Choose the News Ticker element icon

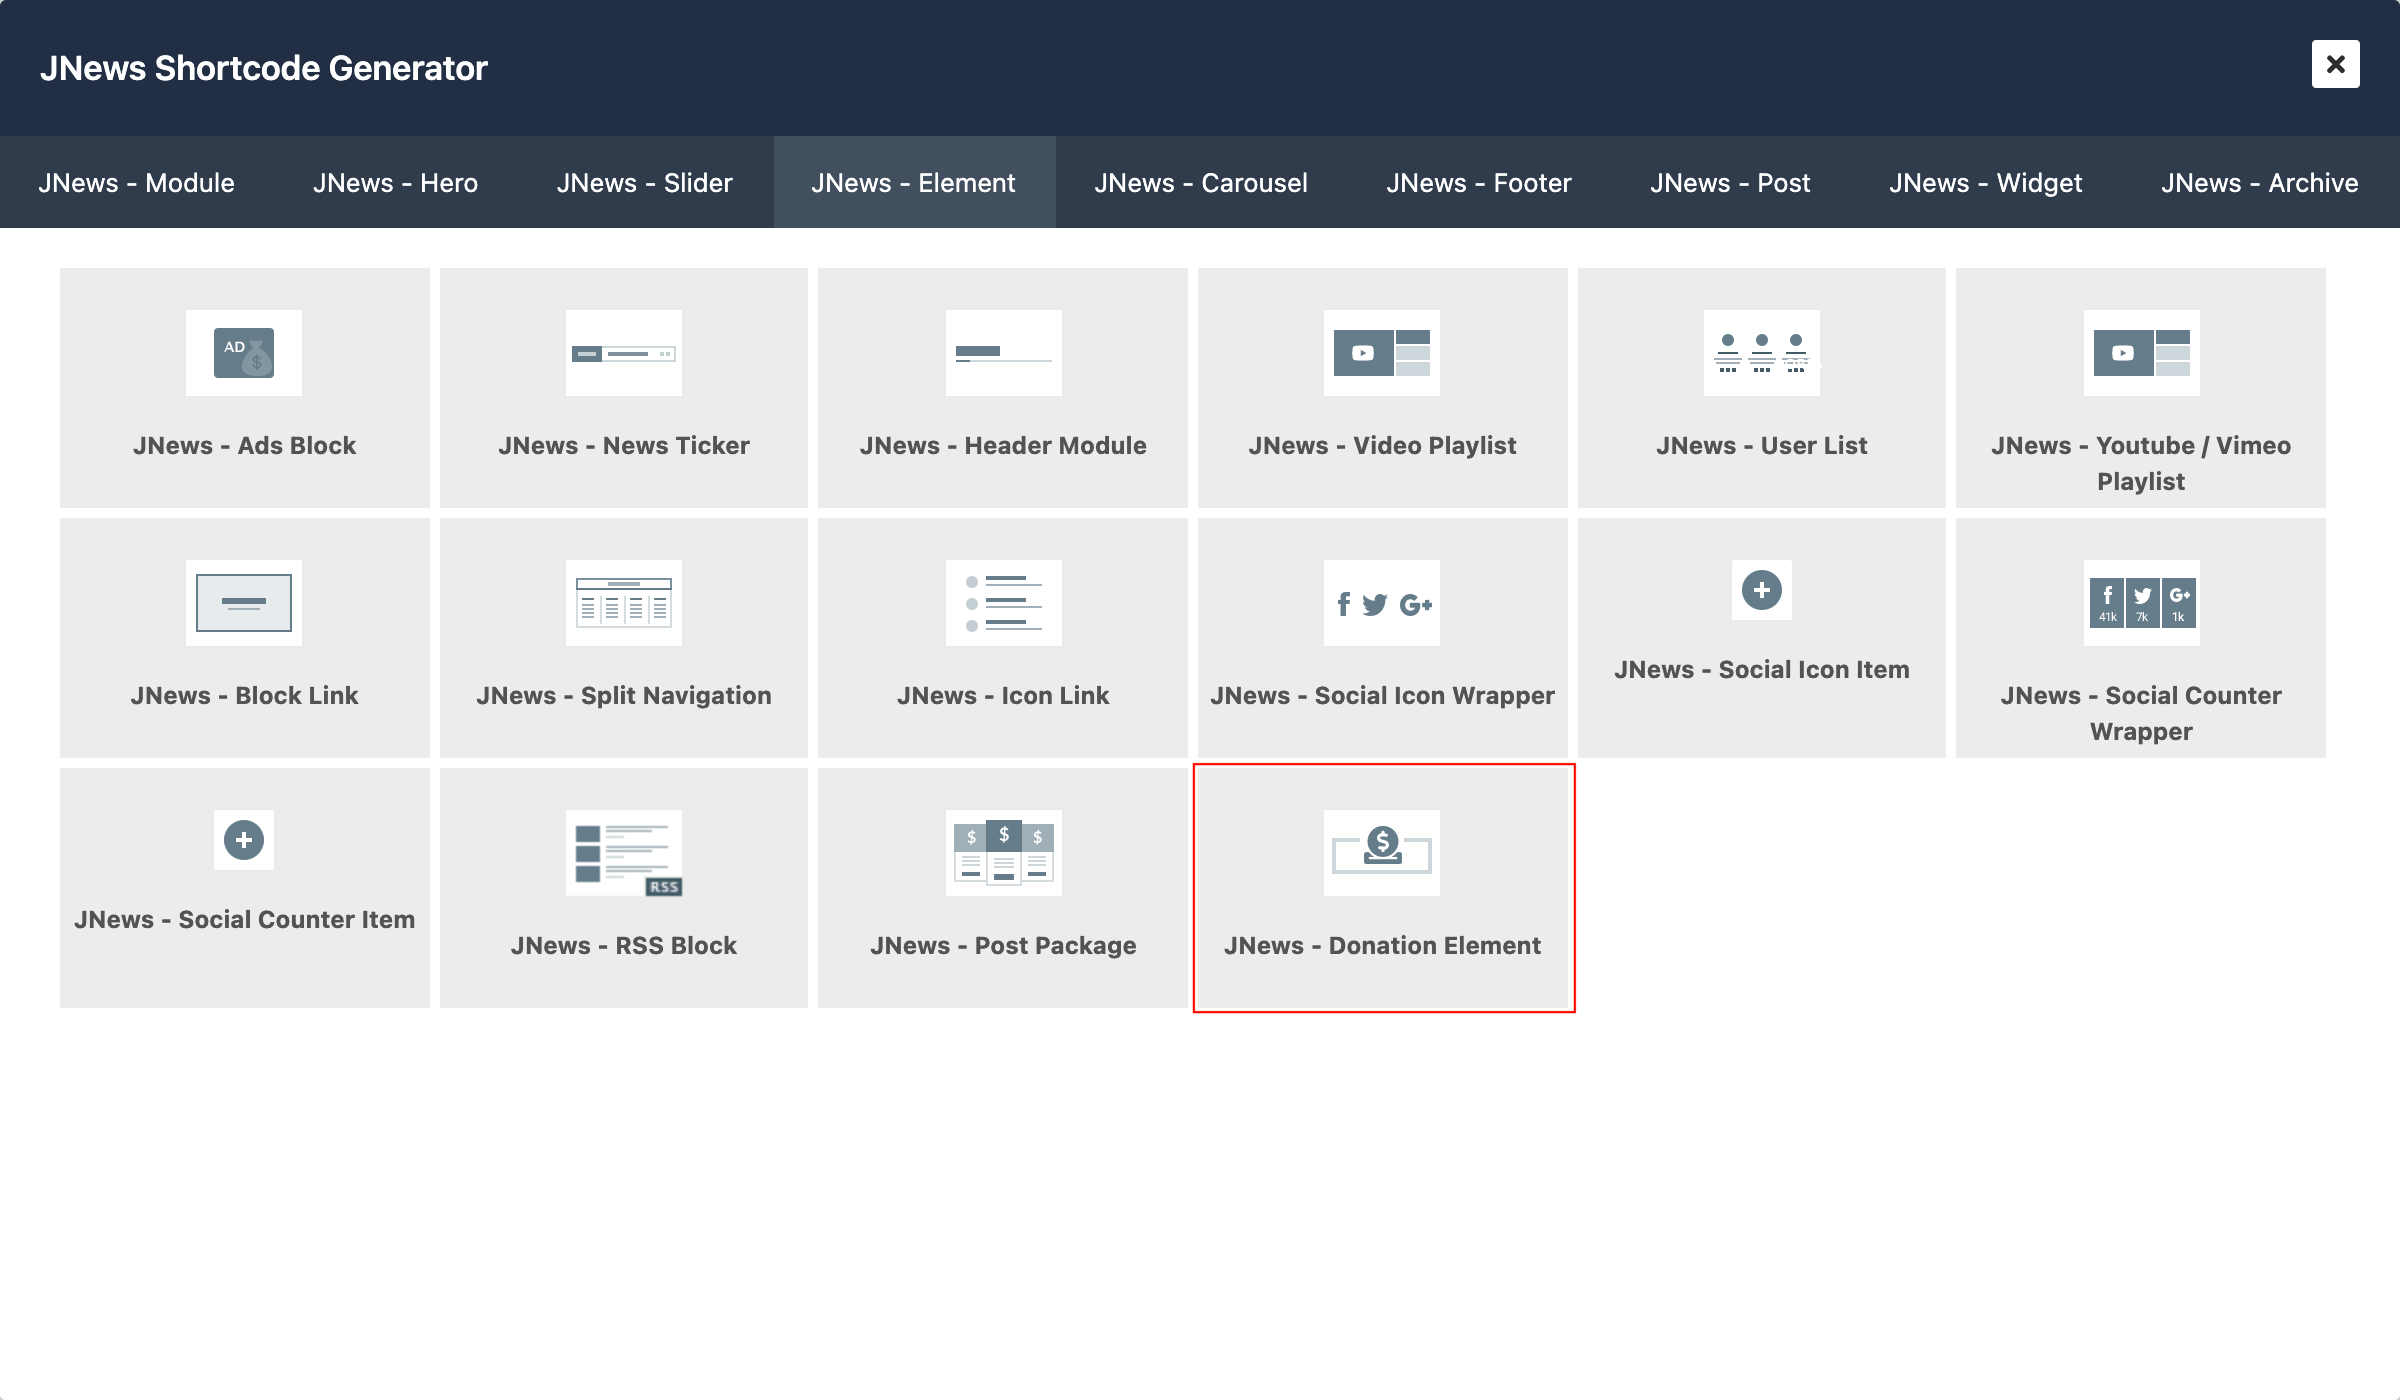point(624,353)
